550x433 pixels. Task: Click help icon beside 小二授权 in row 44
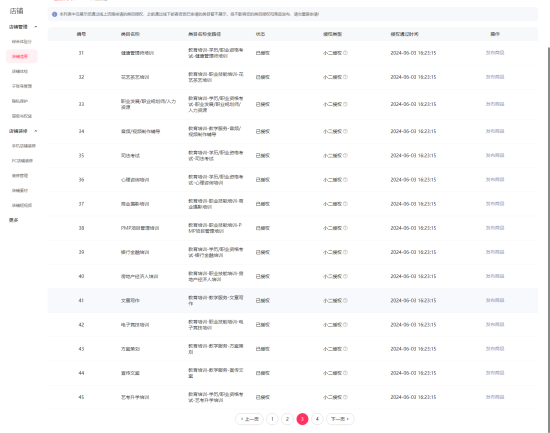345,373
